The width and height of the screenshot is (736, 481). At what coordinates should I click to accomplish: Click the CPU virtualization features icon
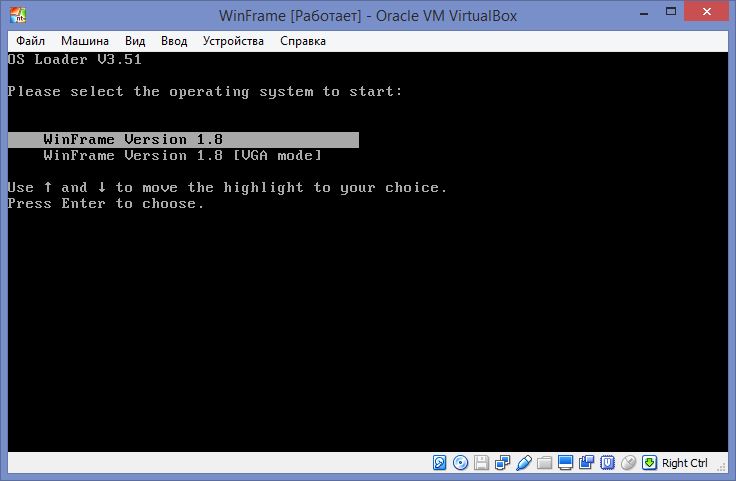(x=607, y=463)
